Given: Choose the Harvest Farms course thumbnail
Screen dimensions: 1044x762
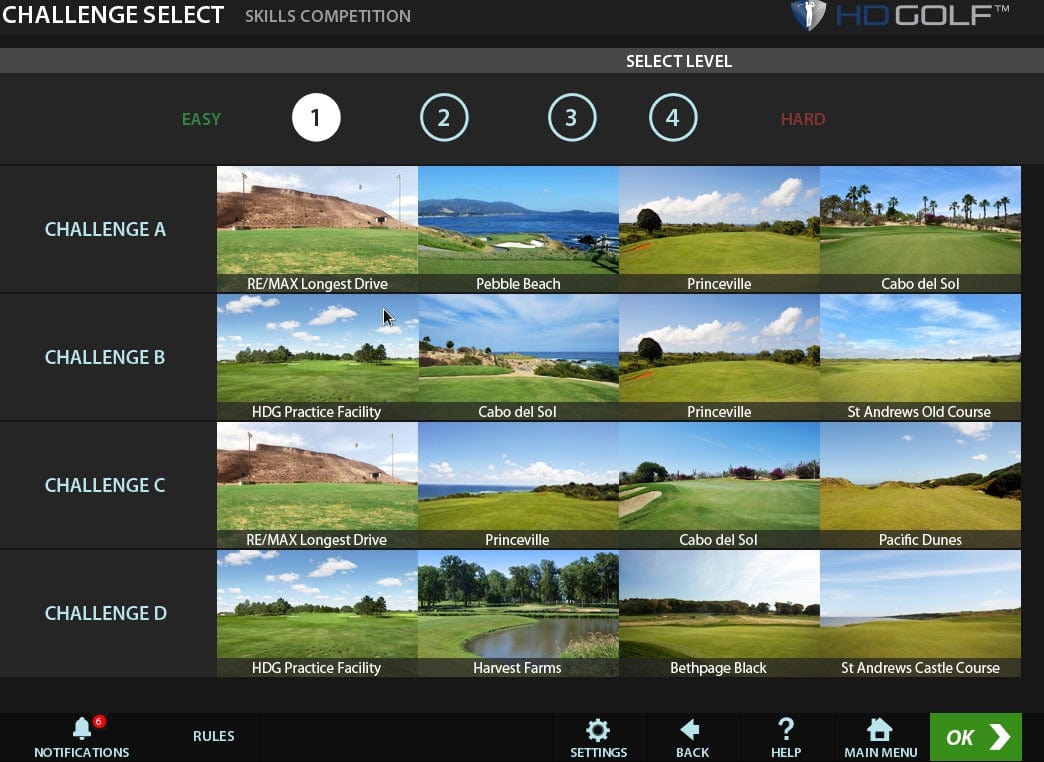Looking at the screenshot, I should pyautogui.click(x=518, y=612).
